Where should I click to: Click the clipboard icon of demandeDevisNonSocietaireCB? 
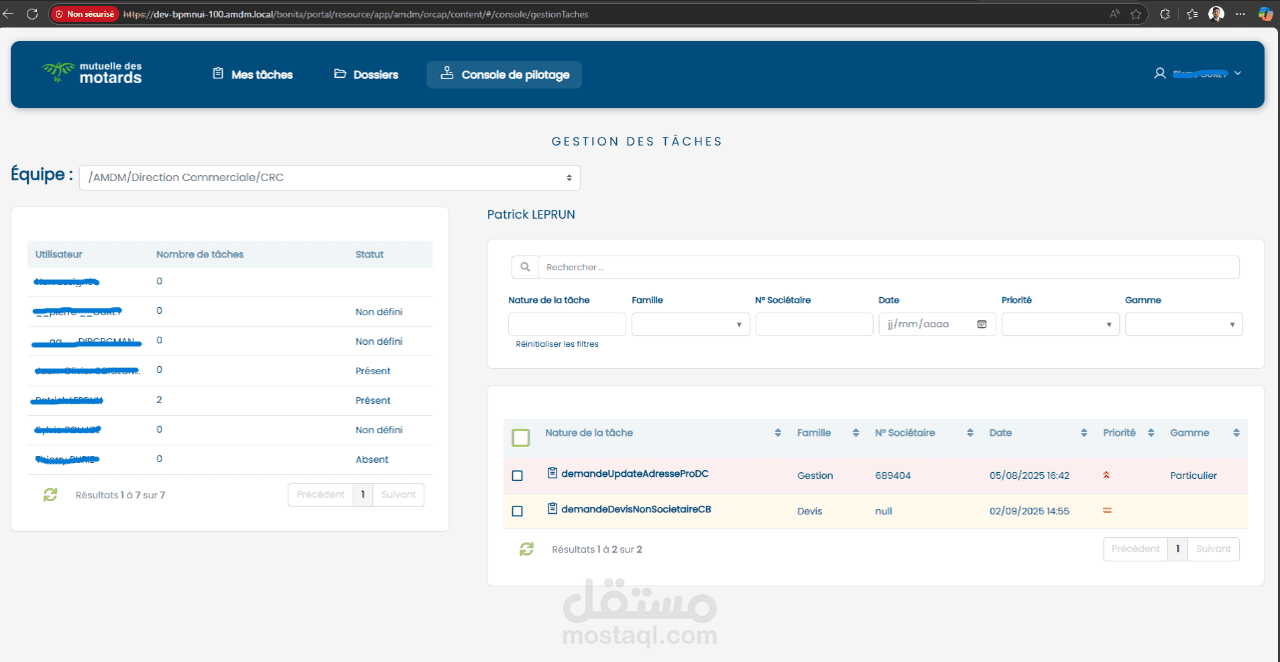[552, 509]
